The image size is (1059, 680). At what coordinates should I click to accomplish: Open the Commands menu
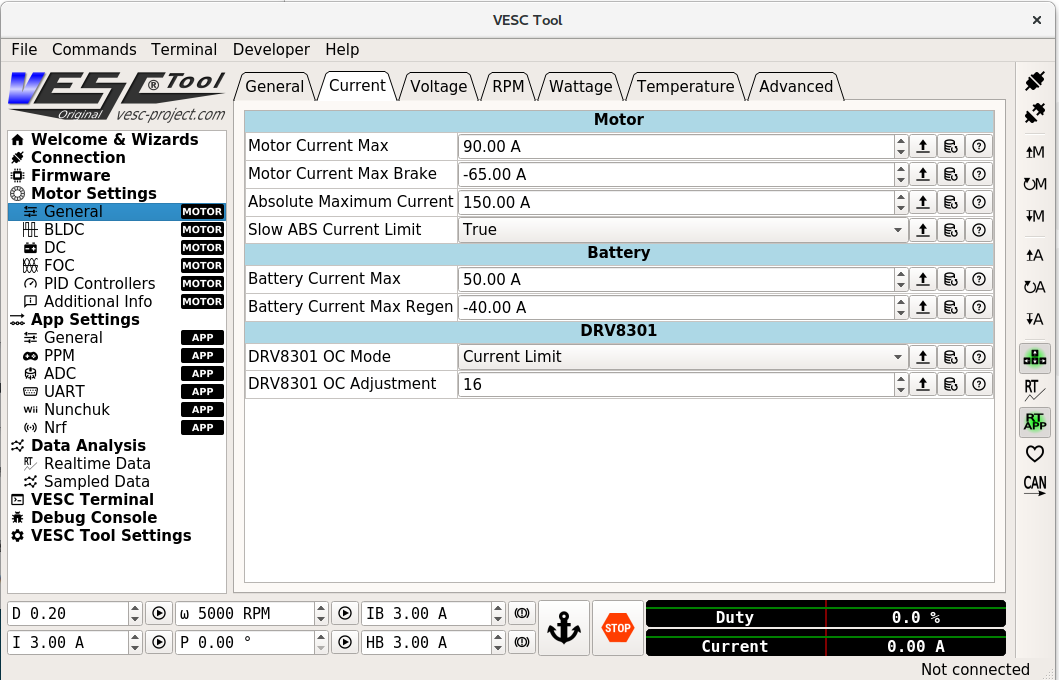94,49
